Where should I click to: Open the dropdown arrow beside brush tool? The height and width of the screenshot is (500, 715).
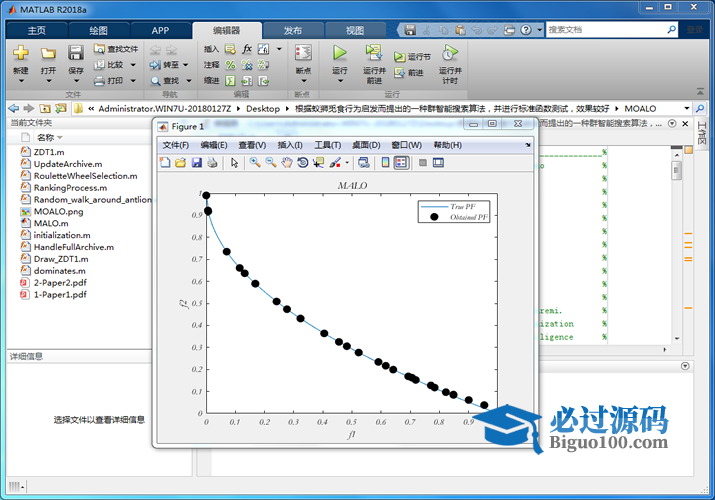346,164
